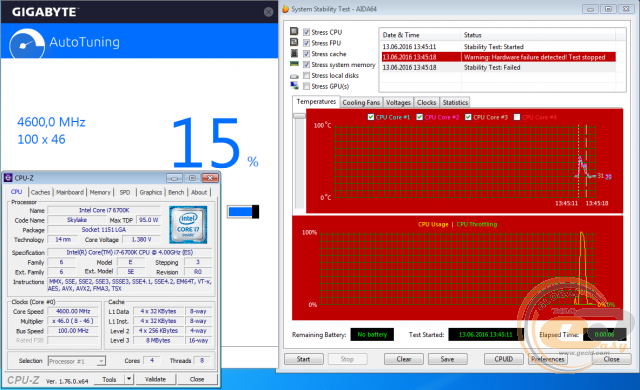
Task: Switch to the Caches tab in CPU-Z
Action: click(40, 192)
